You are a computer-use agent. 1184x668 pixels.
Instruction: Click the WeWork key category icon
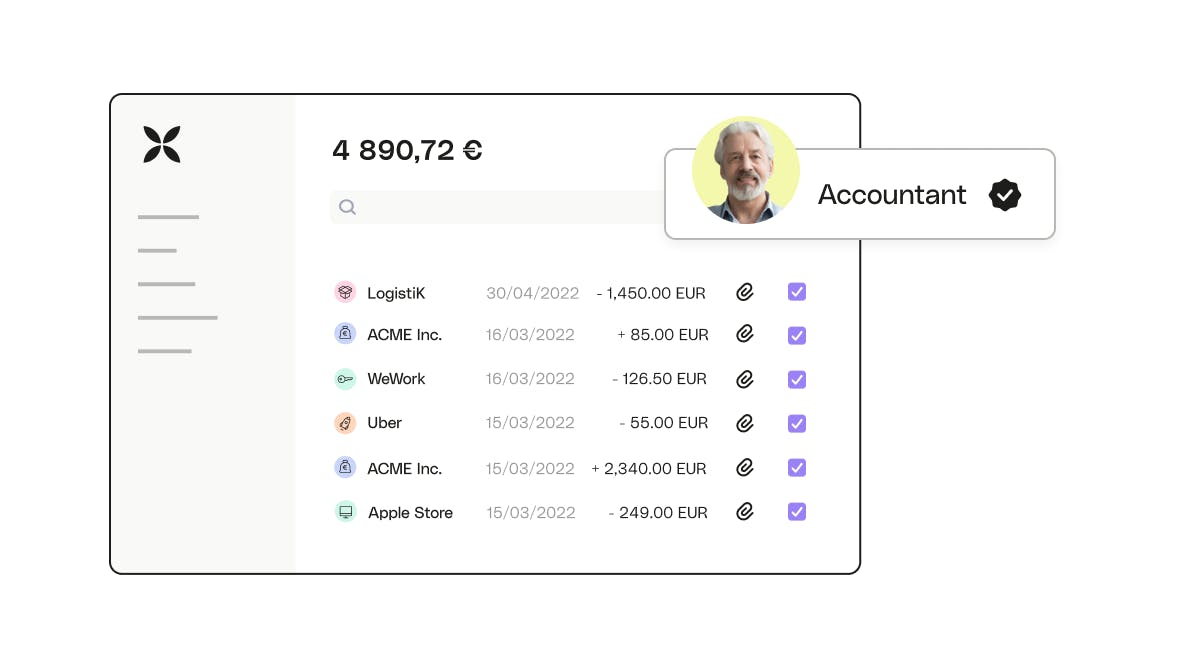tap(345, 379)
